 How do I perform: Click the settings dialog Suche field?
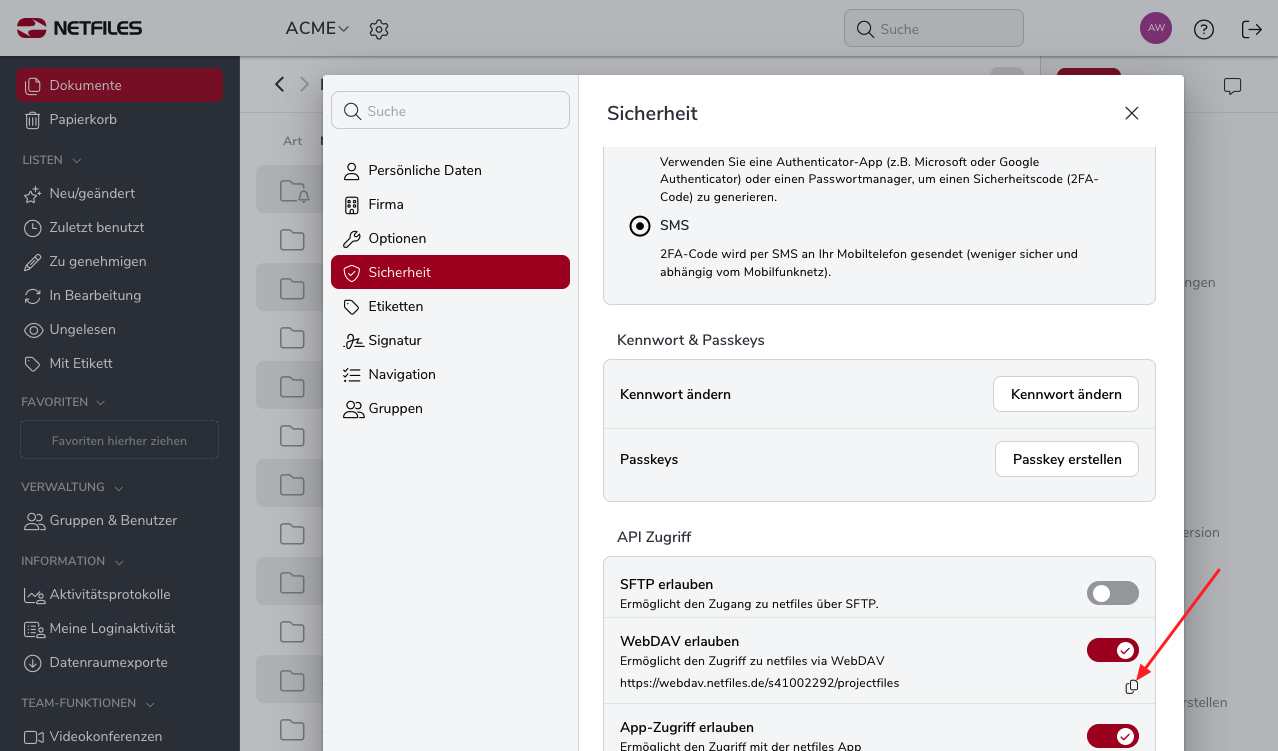click(x=450, y=111)
